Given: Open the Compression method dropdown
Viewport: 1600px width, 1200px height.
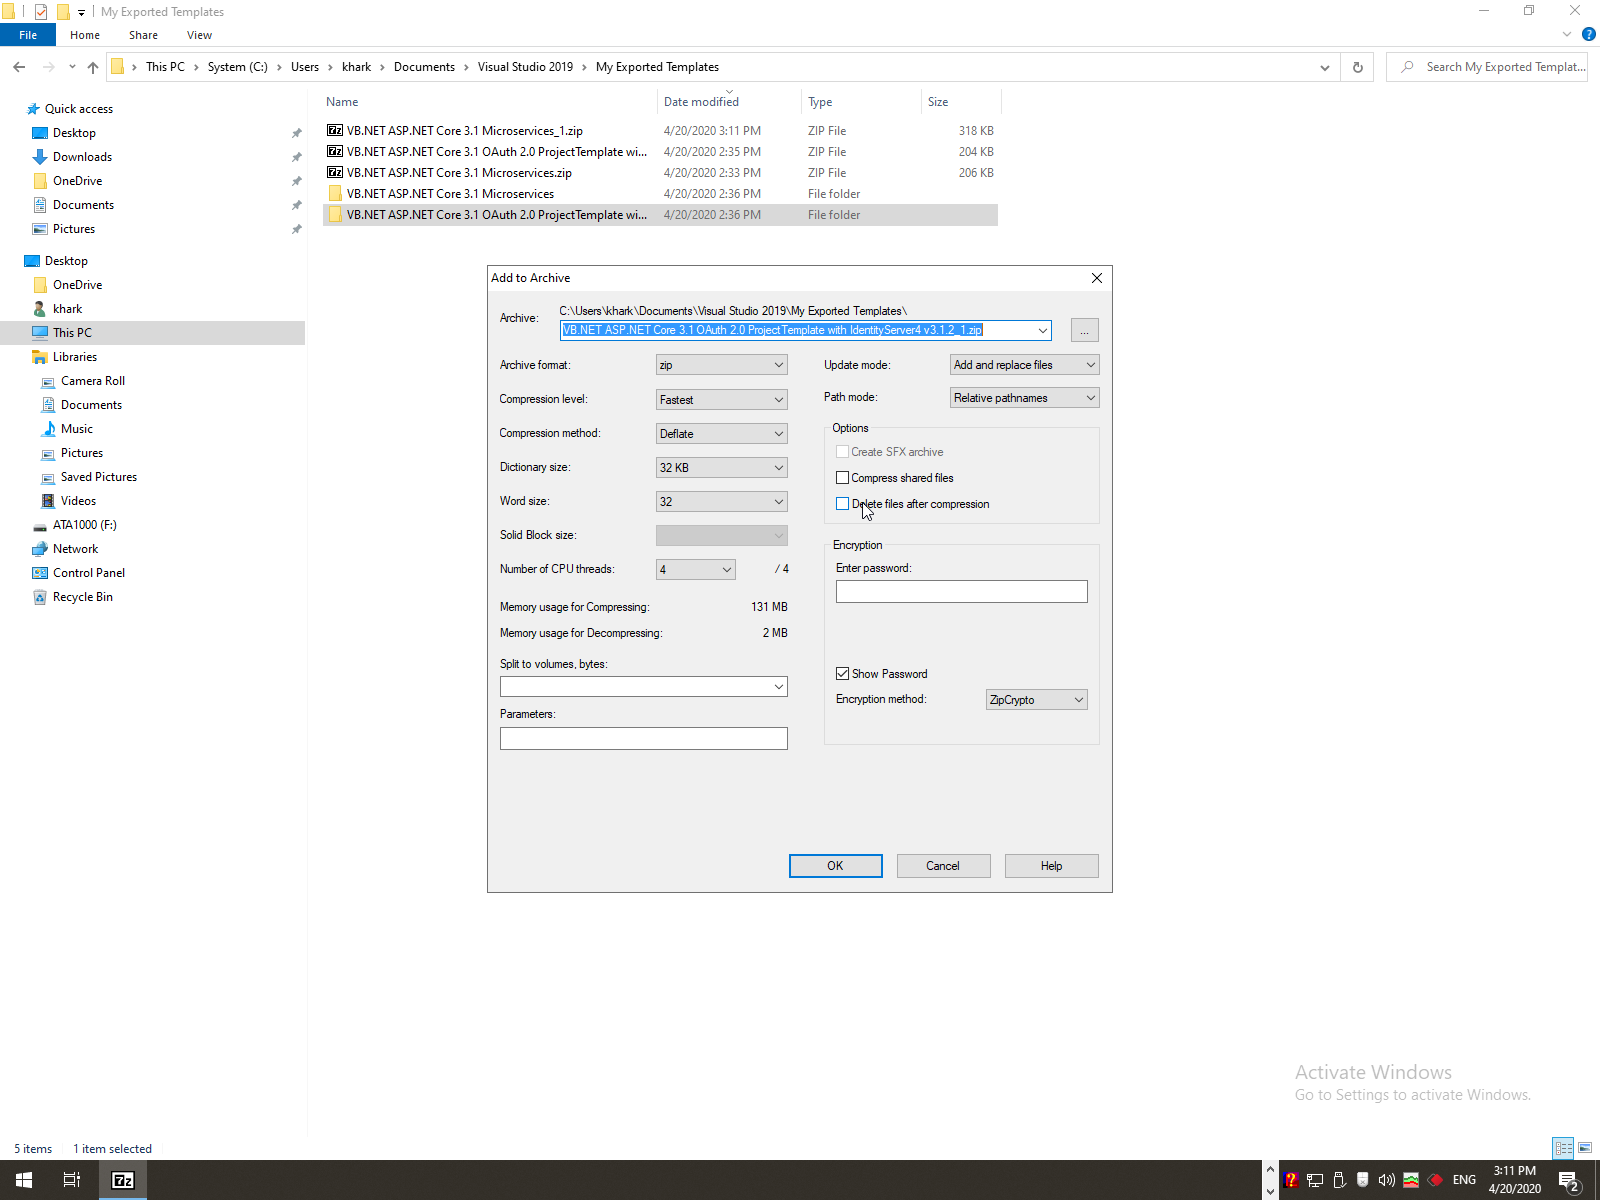Looking at the screenshot, I should [x=722, y=433].
